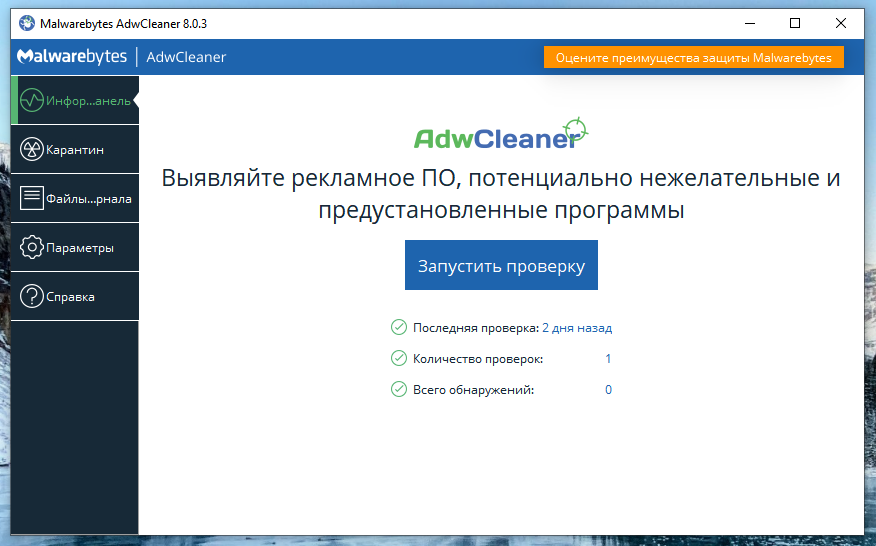Click checkmark icon next to Количество проверок
Screen dimensions: 876x546
click(399, 358)
